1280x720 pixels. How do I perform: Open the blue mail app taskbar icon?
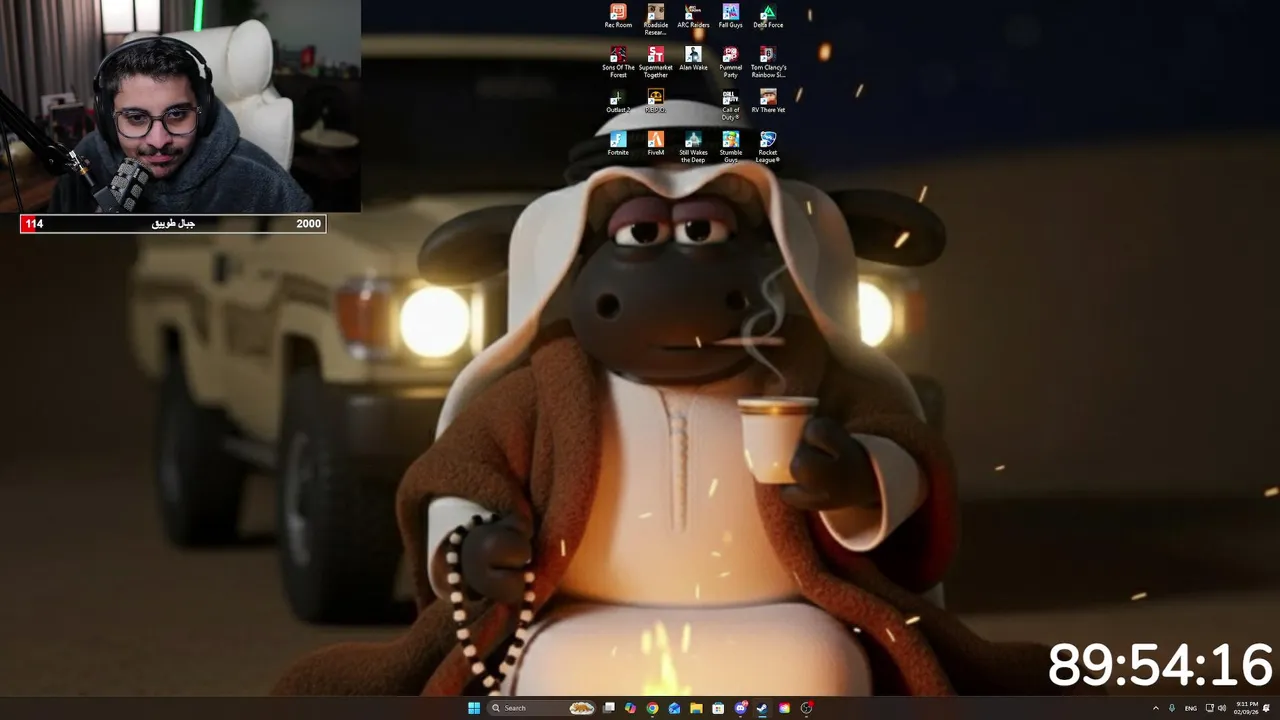[674, 708]
